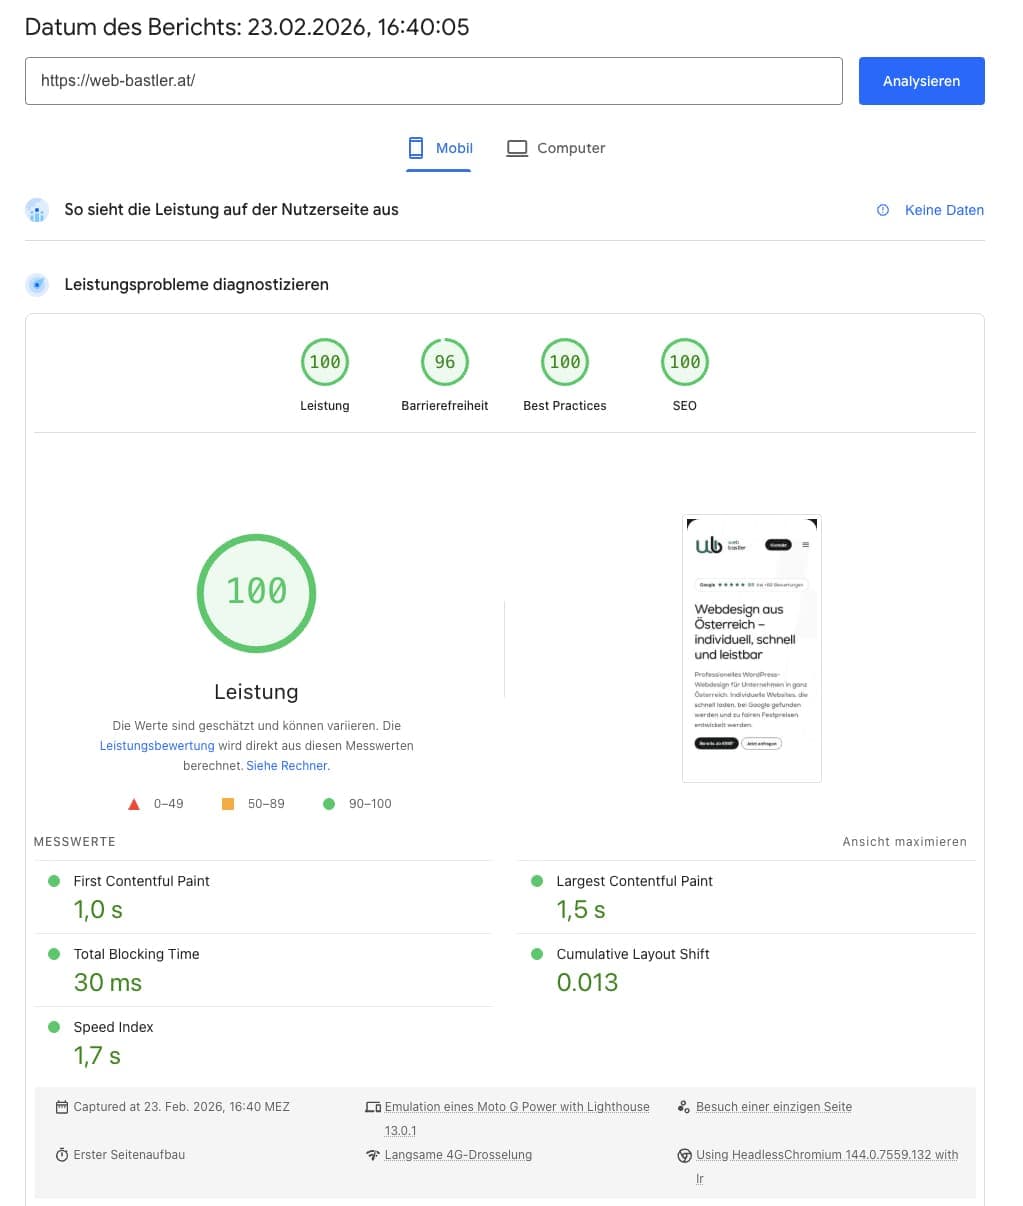Click the 1,7 s Speed Index value
1023x1206 pixels.
coord(97,1056)
